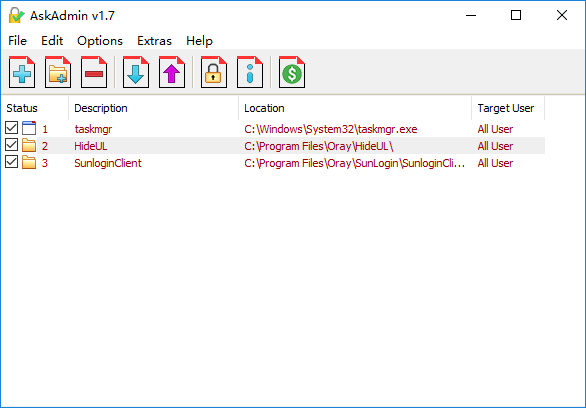The height and width of the screenshot is (408, 586).
Task: Click the blue down arrow Import icon
Action: 136,72
